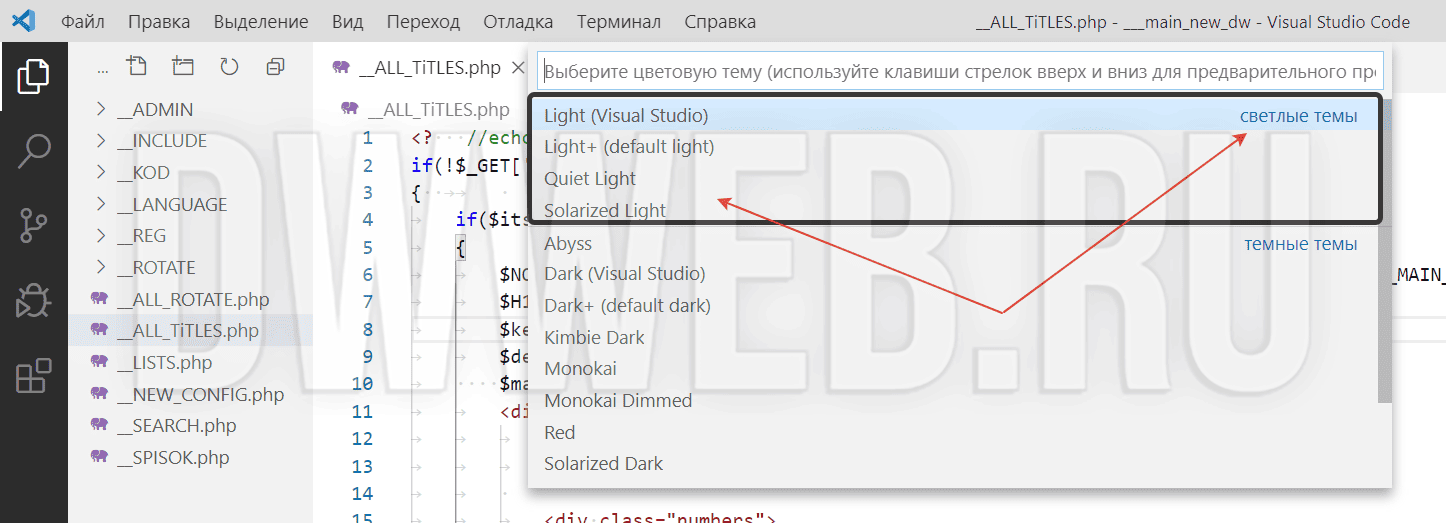The width and height of the screenshot is (1446, 523).
Task: Choose the Solarized Light theme
Action: tap(954, 211)
